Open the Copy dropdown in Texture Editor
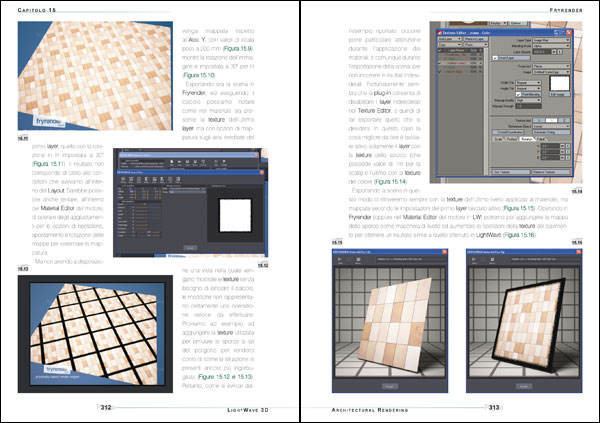The image size is (600, 423). [450, 45]
